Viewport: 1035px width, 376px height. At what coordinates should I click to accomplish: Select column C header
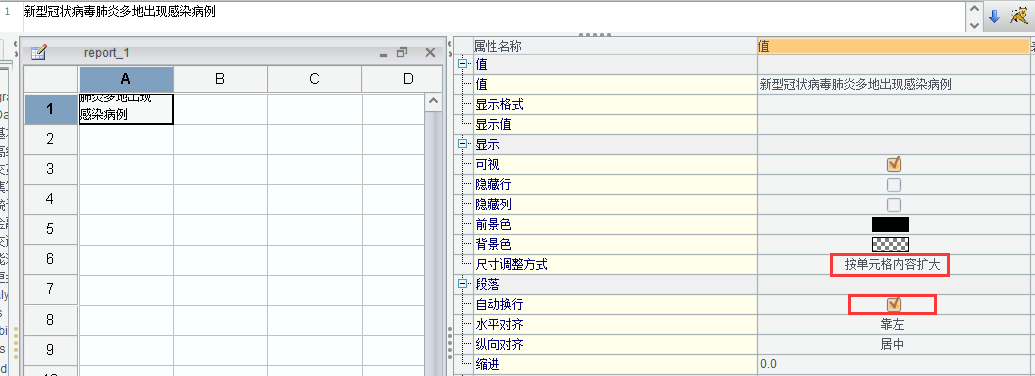(314, 79)
